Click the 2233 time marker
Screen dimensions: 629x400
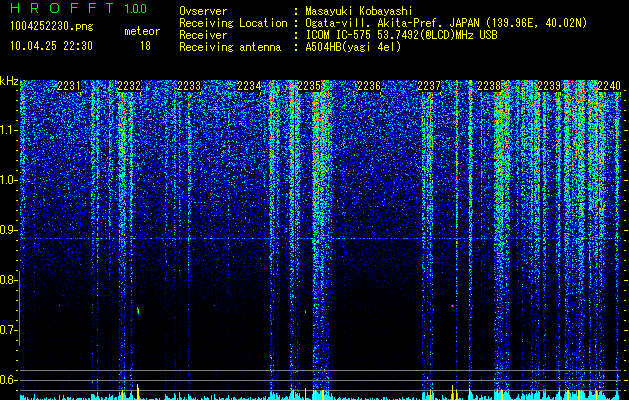(189, 85)
